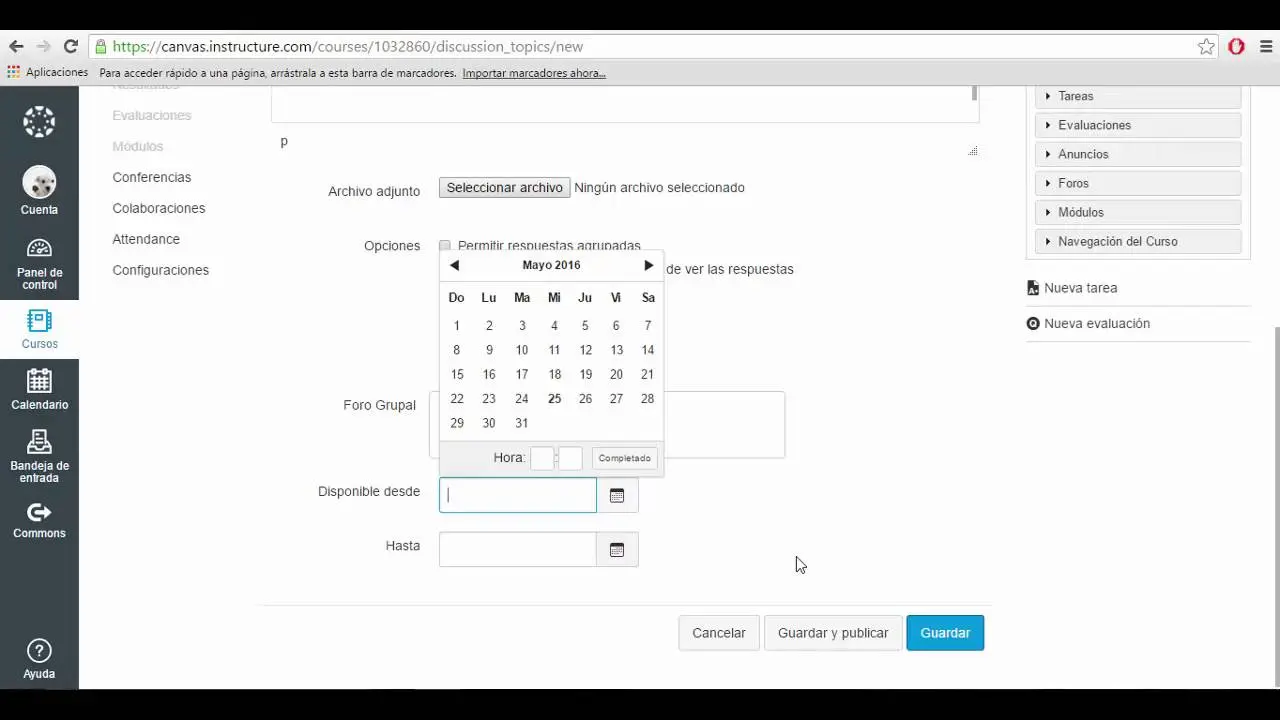Viewport: 1280px width, 720px height.
Task: Expand the Tareas panel on the right
Action: pos(1138,96)
